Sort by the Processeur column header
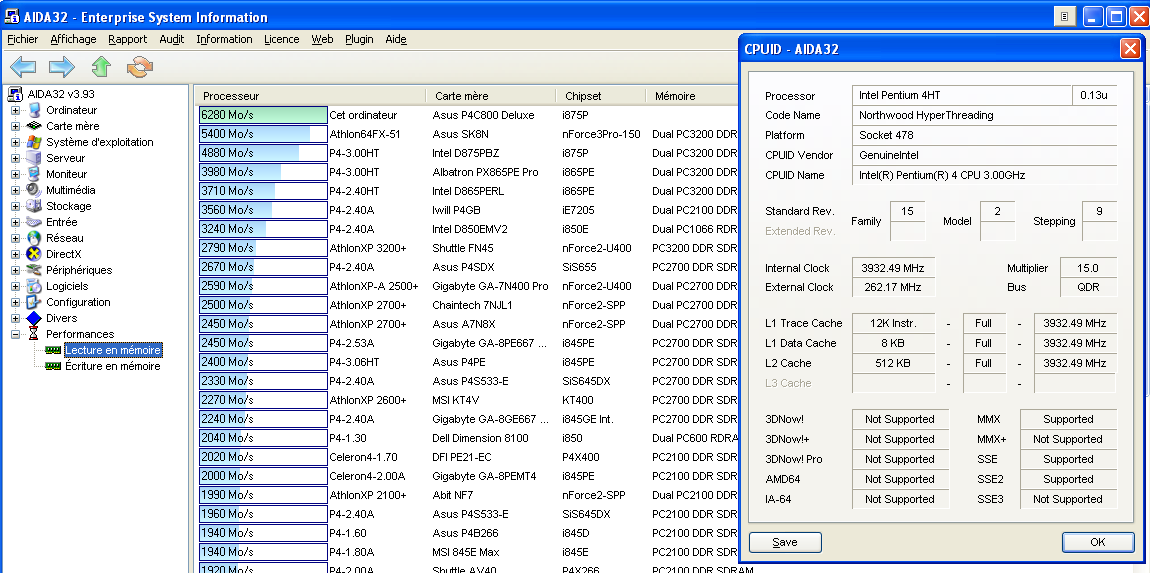The height and width of the screenshot is (573, 1150). (312, 96)
